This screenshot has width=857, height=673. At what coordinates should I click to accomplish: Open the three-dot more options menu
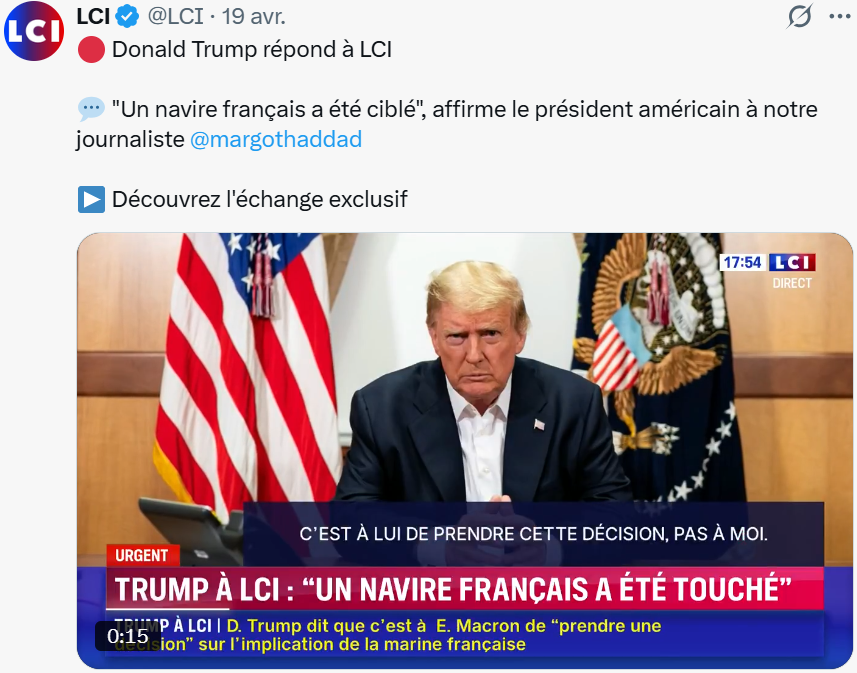pyautogui.click(x=840, y=16)
